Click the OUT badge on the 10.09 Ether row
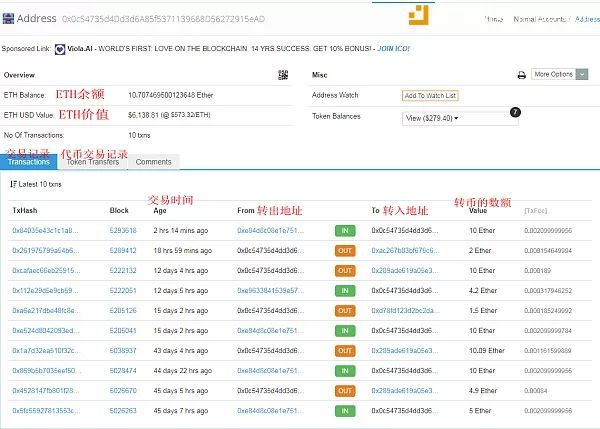 coord(345,351)
